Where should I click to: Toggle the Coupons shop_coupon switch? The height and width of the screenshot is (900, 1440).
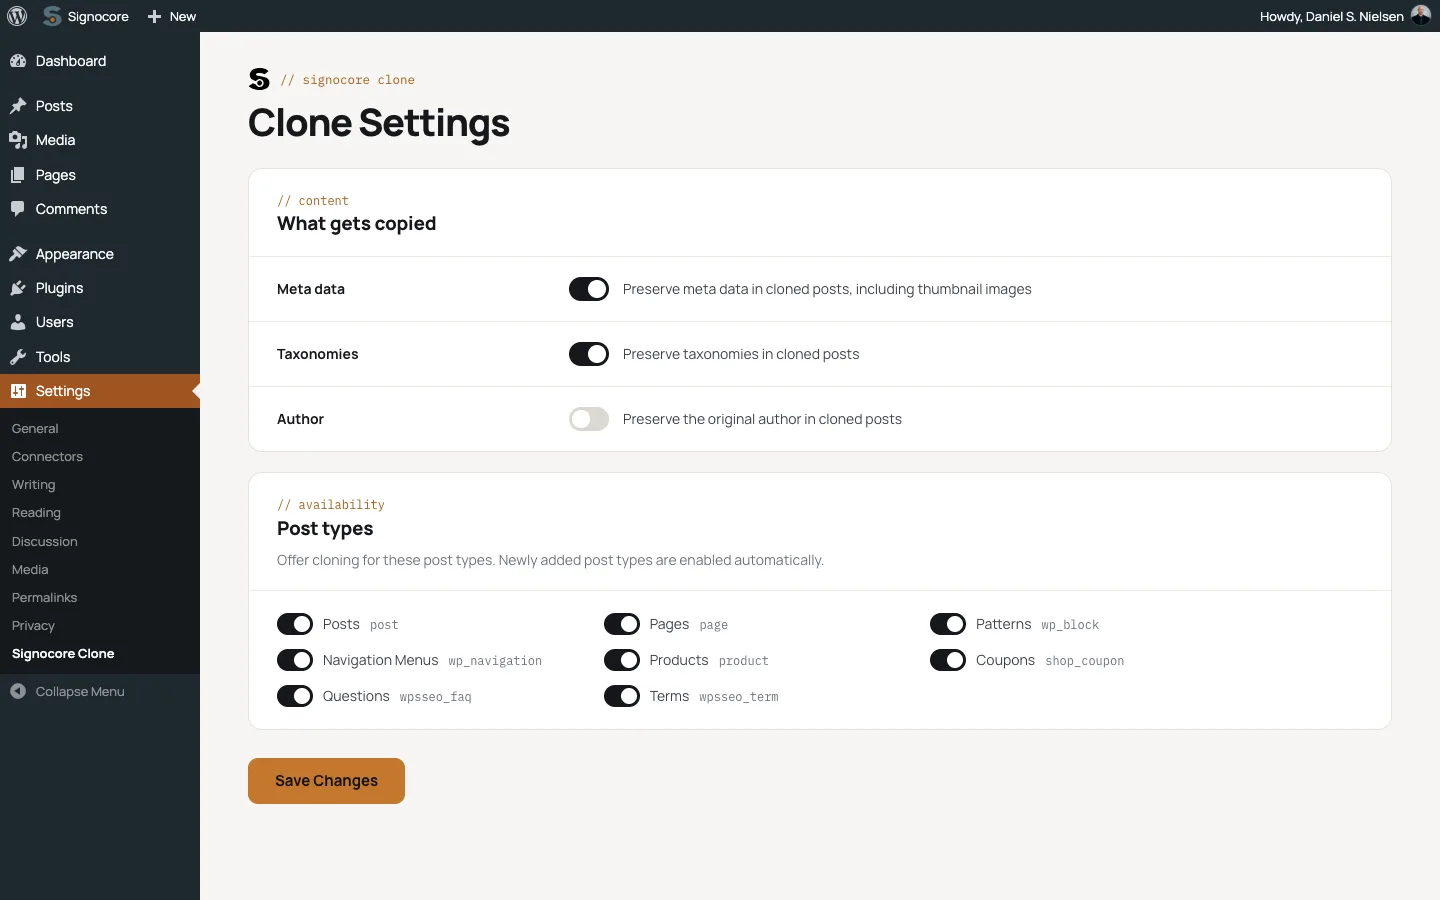coord(948,660)
